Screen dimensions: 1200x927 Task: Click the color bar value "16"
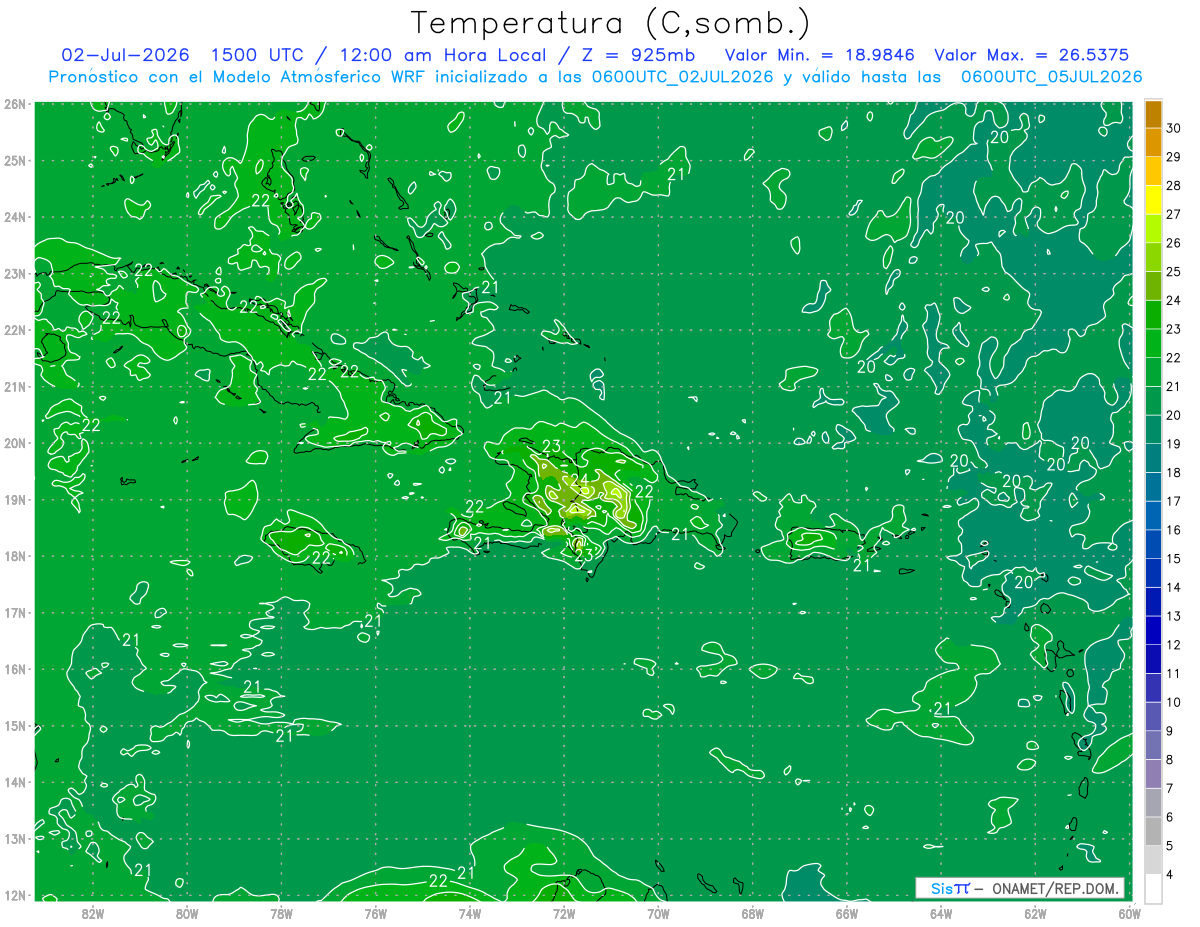pos(1174,530)
